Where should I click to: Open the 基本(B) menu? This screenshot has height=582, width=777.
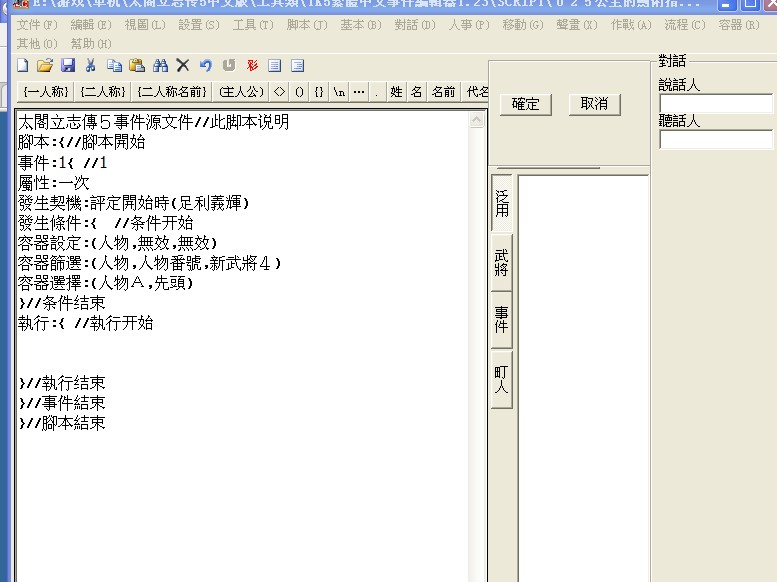point(361,25)
